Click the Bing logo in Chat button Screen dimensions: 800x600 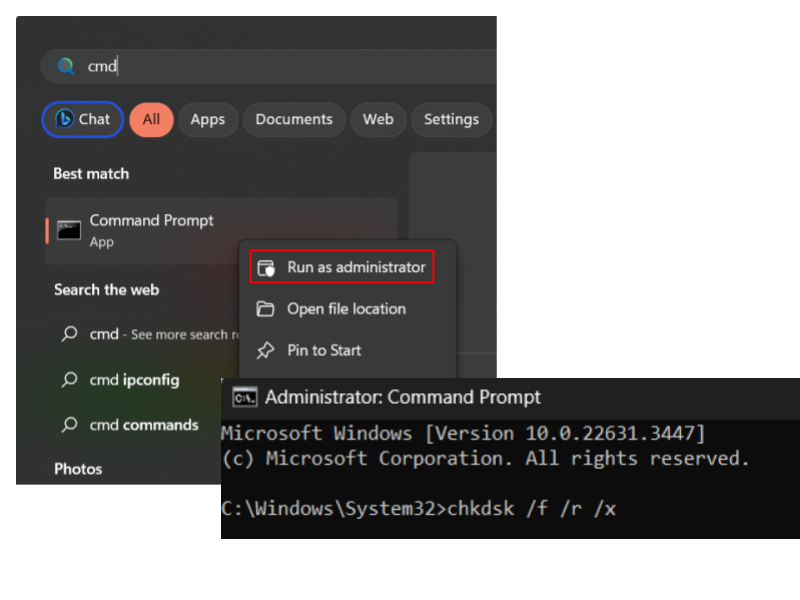point(64,119)
